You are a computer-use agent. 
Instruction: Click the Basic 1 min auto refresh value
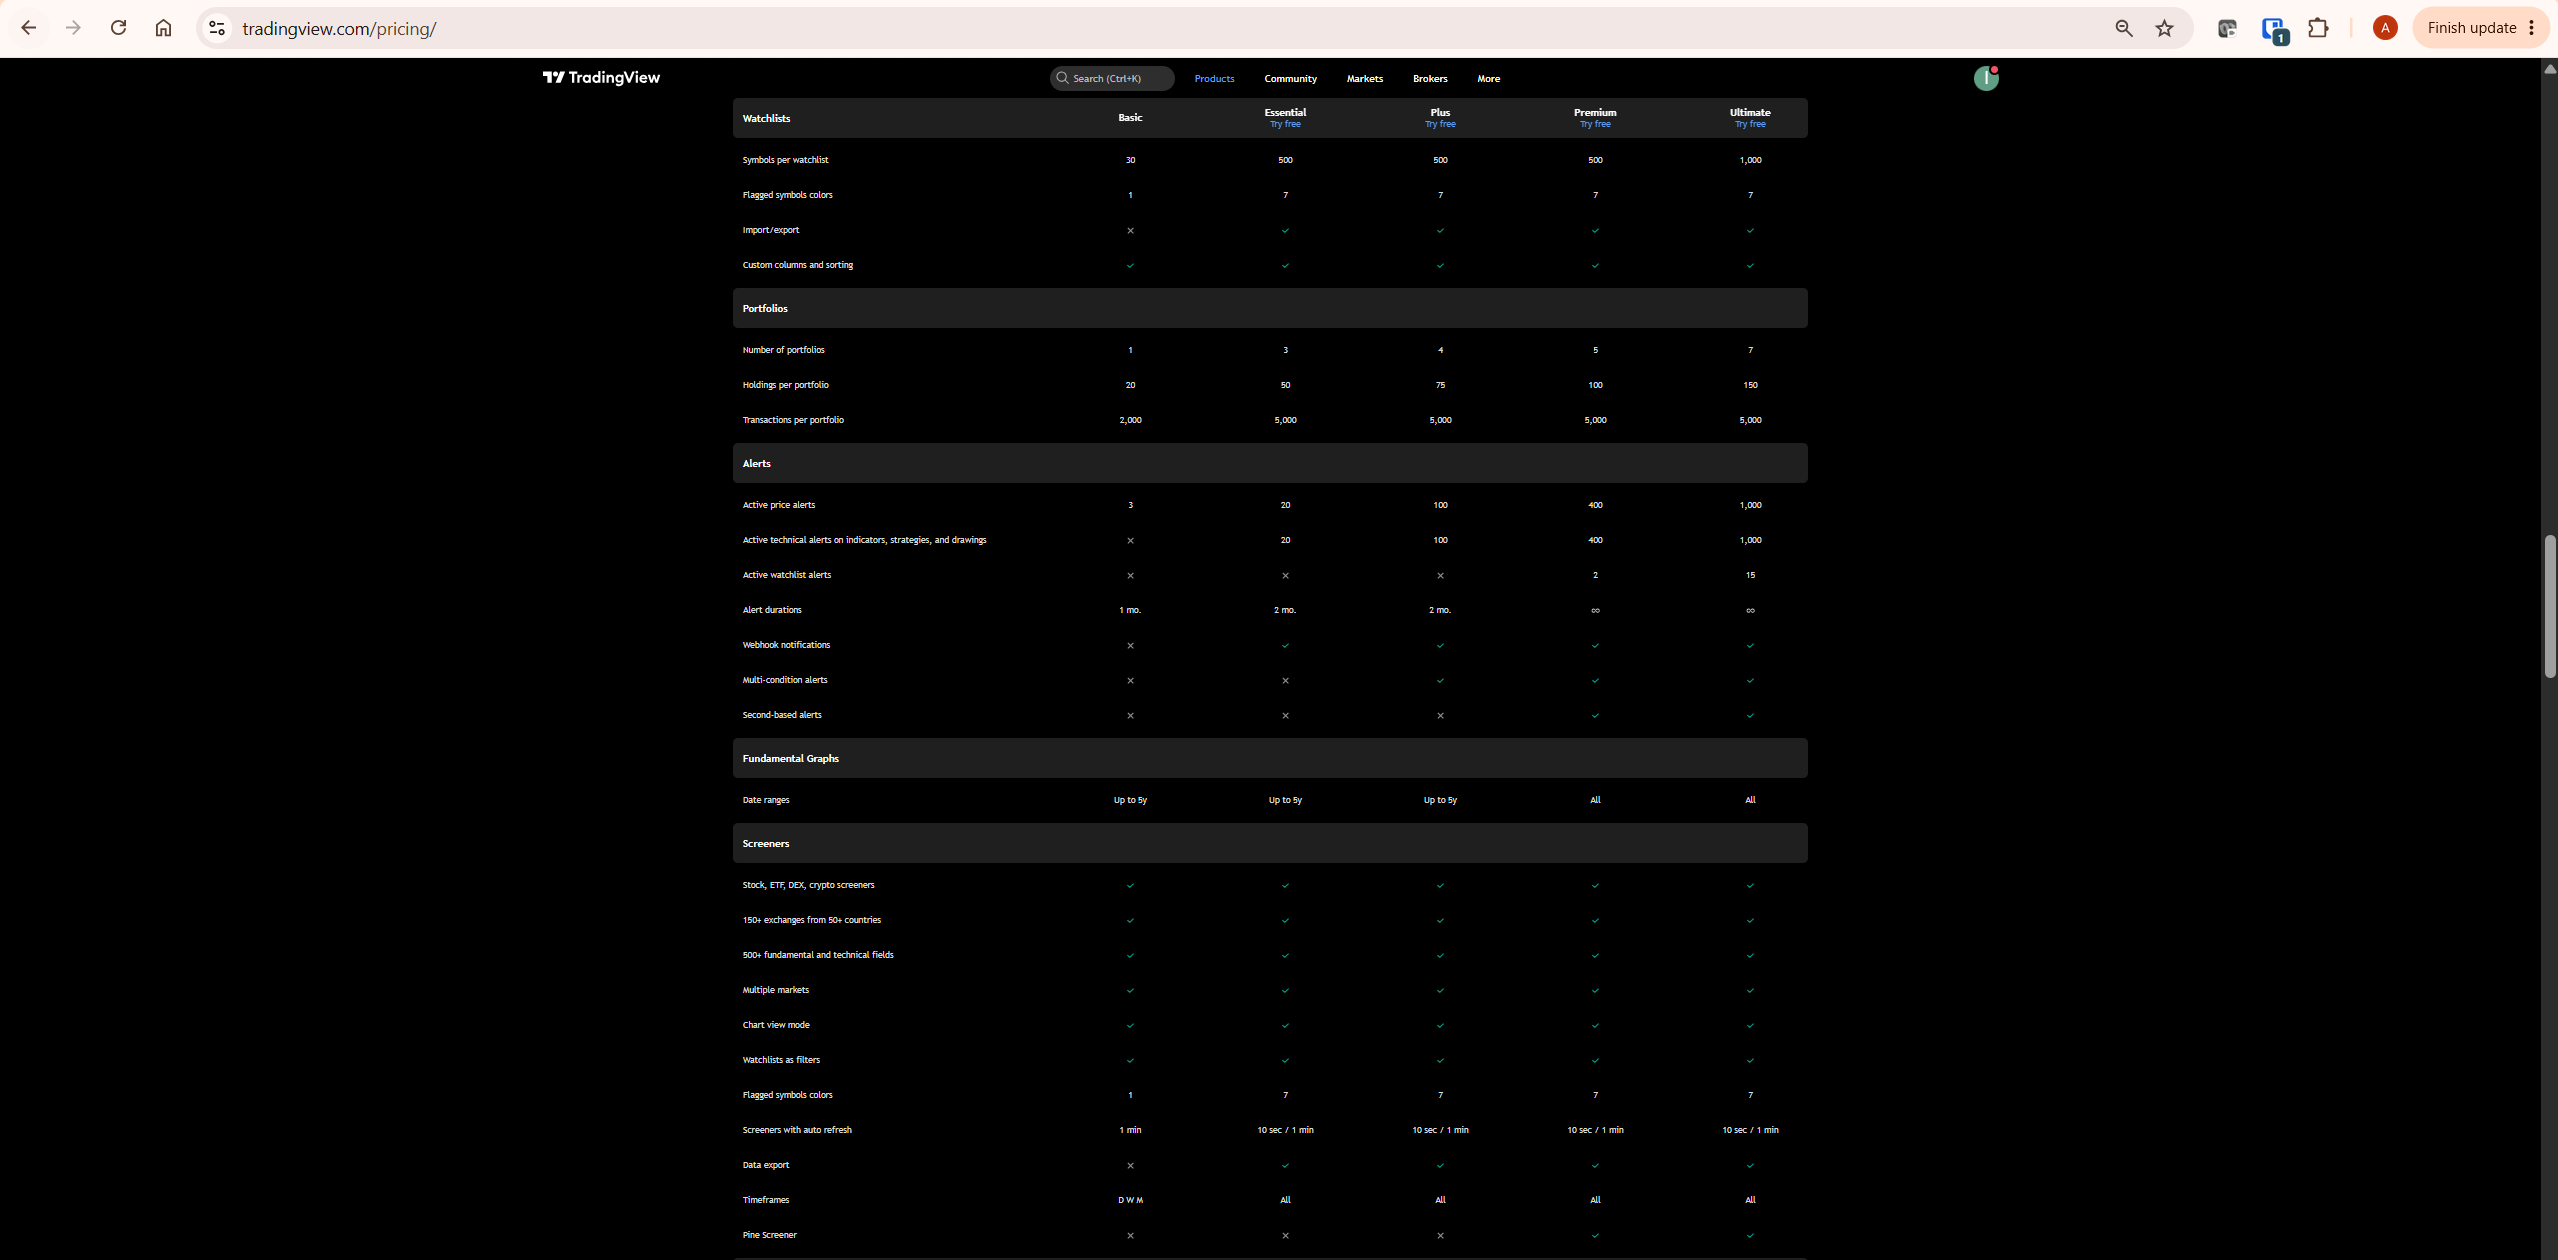pos(1130,1130)
